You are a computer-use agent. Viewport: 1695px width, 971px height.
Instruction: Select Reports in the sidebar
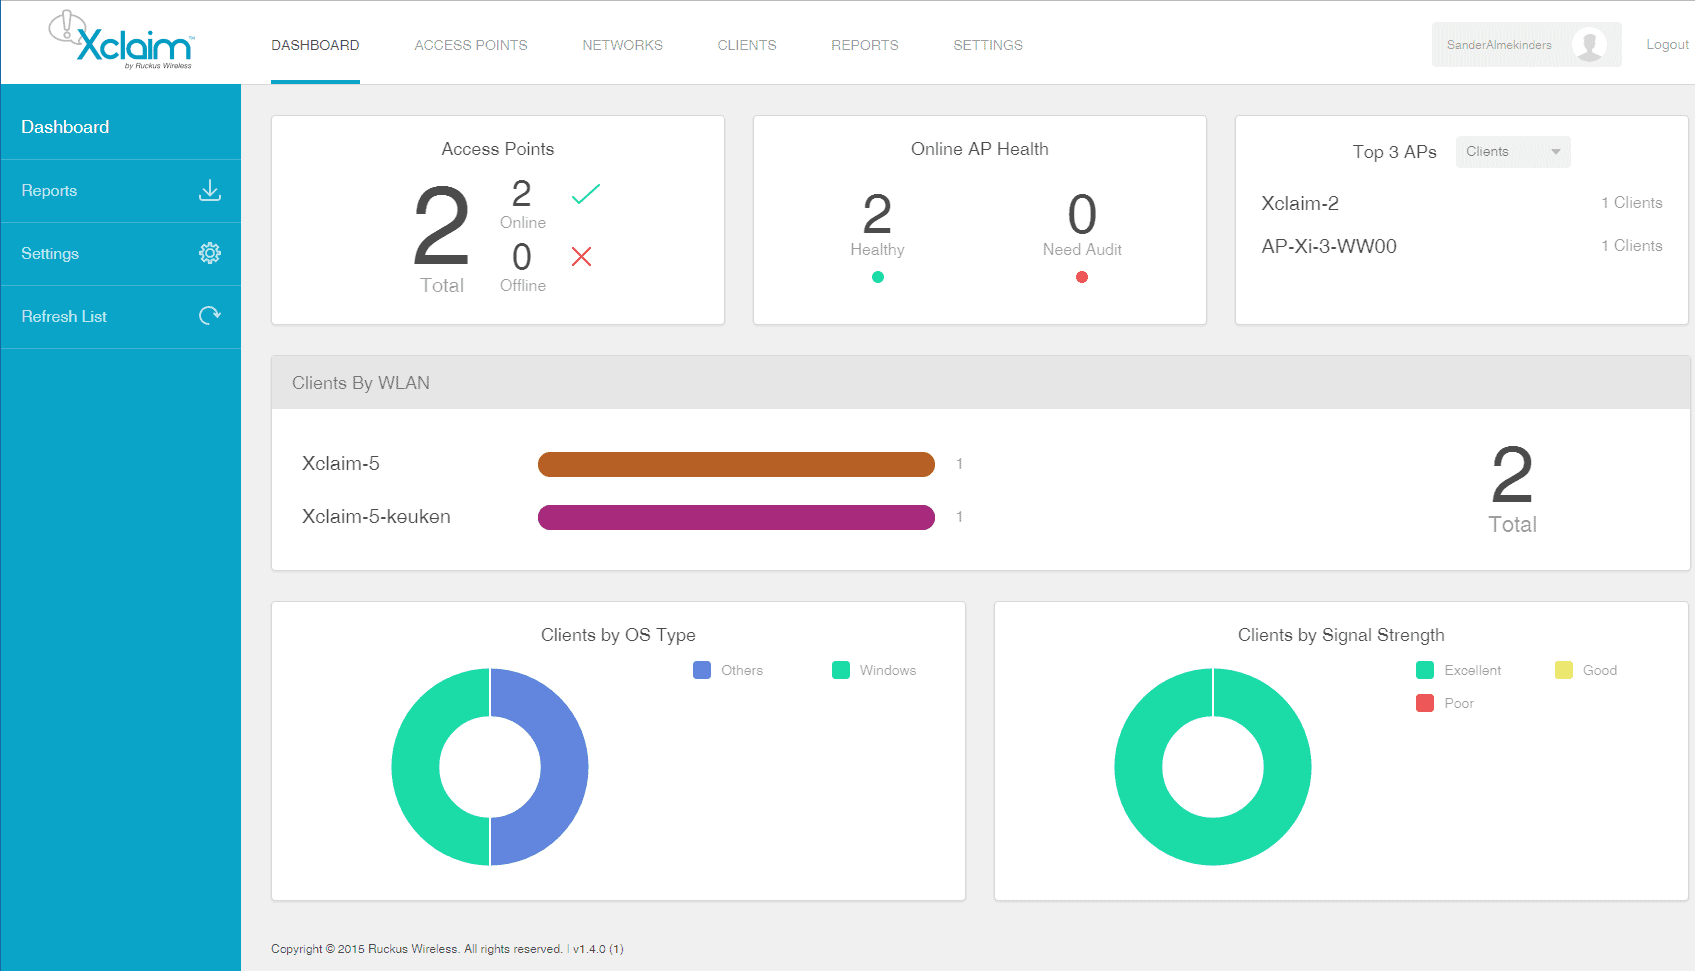point(121,191)
